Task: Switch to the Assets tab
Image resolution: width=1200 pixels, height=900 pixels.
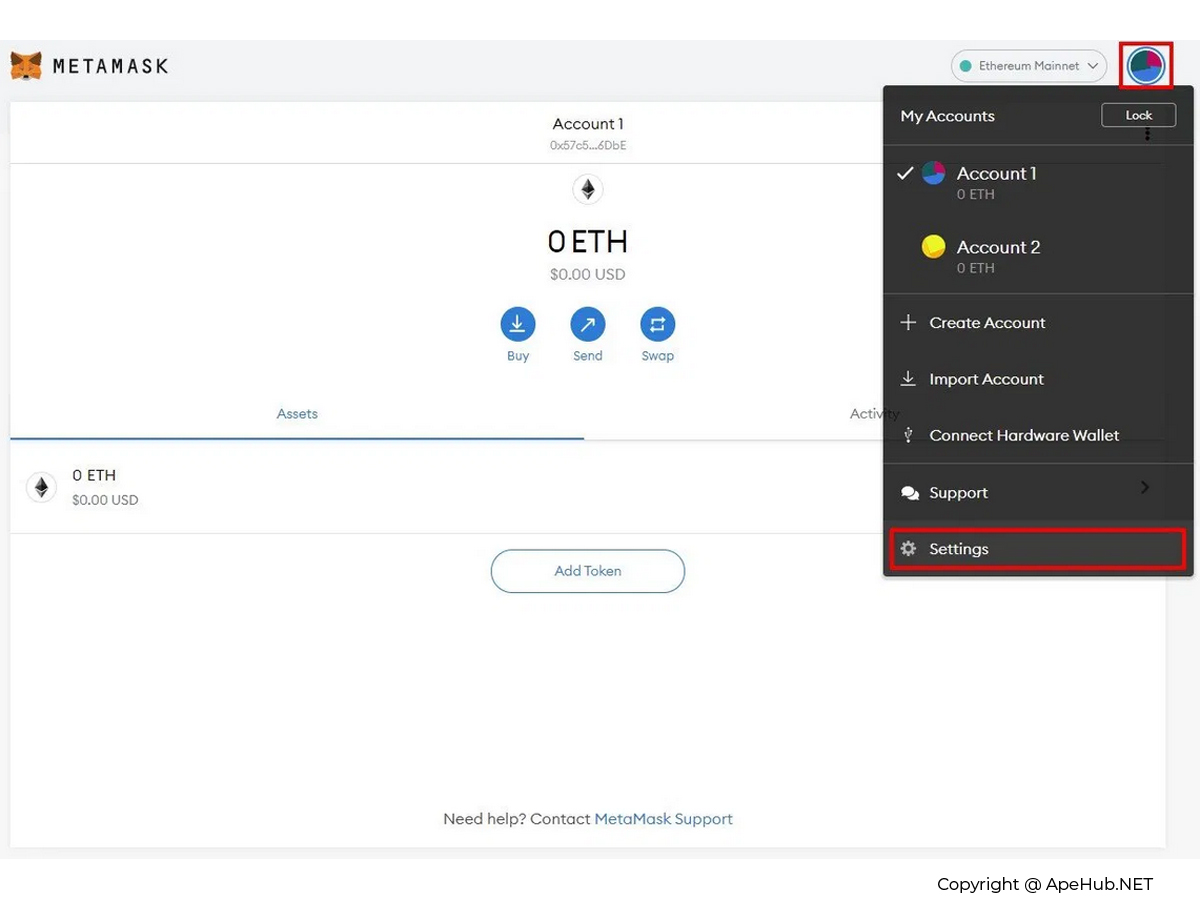Action: (x=297, y=414)
